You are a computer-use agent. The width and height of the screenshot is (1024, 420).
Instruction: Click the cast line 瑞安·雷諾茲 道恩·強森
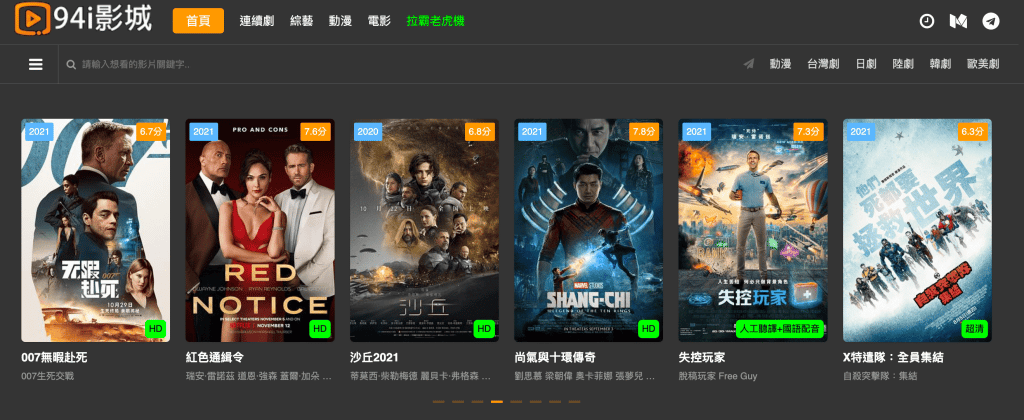pos(259,376)
